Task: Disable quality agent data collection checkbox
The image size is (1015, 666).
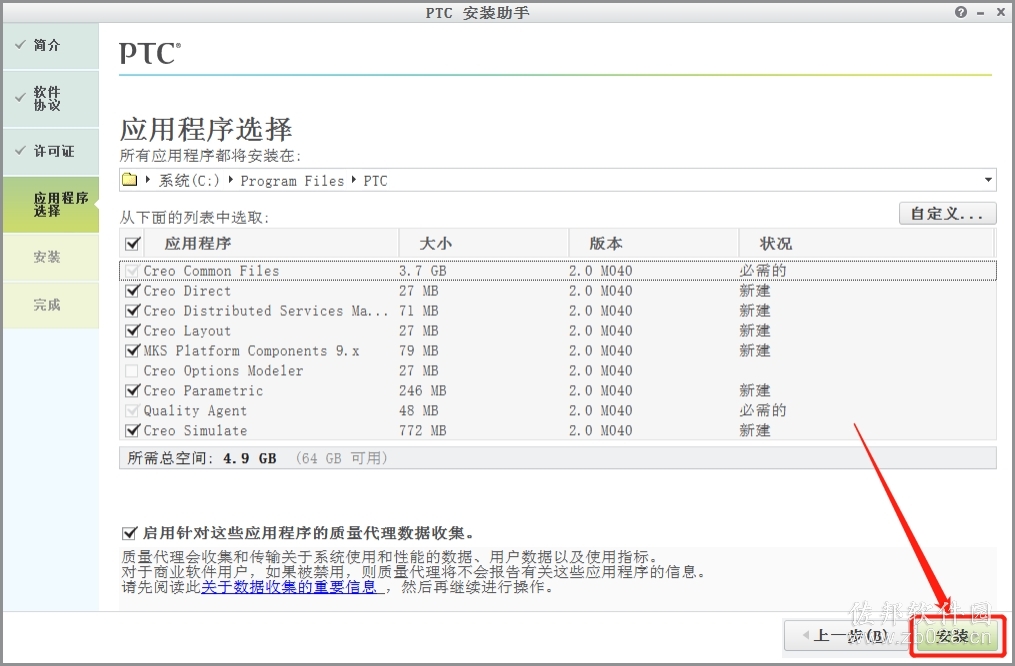Action: click(x=129, y=533)
